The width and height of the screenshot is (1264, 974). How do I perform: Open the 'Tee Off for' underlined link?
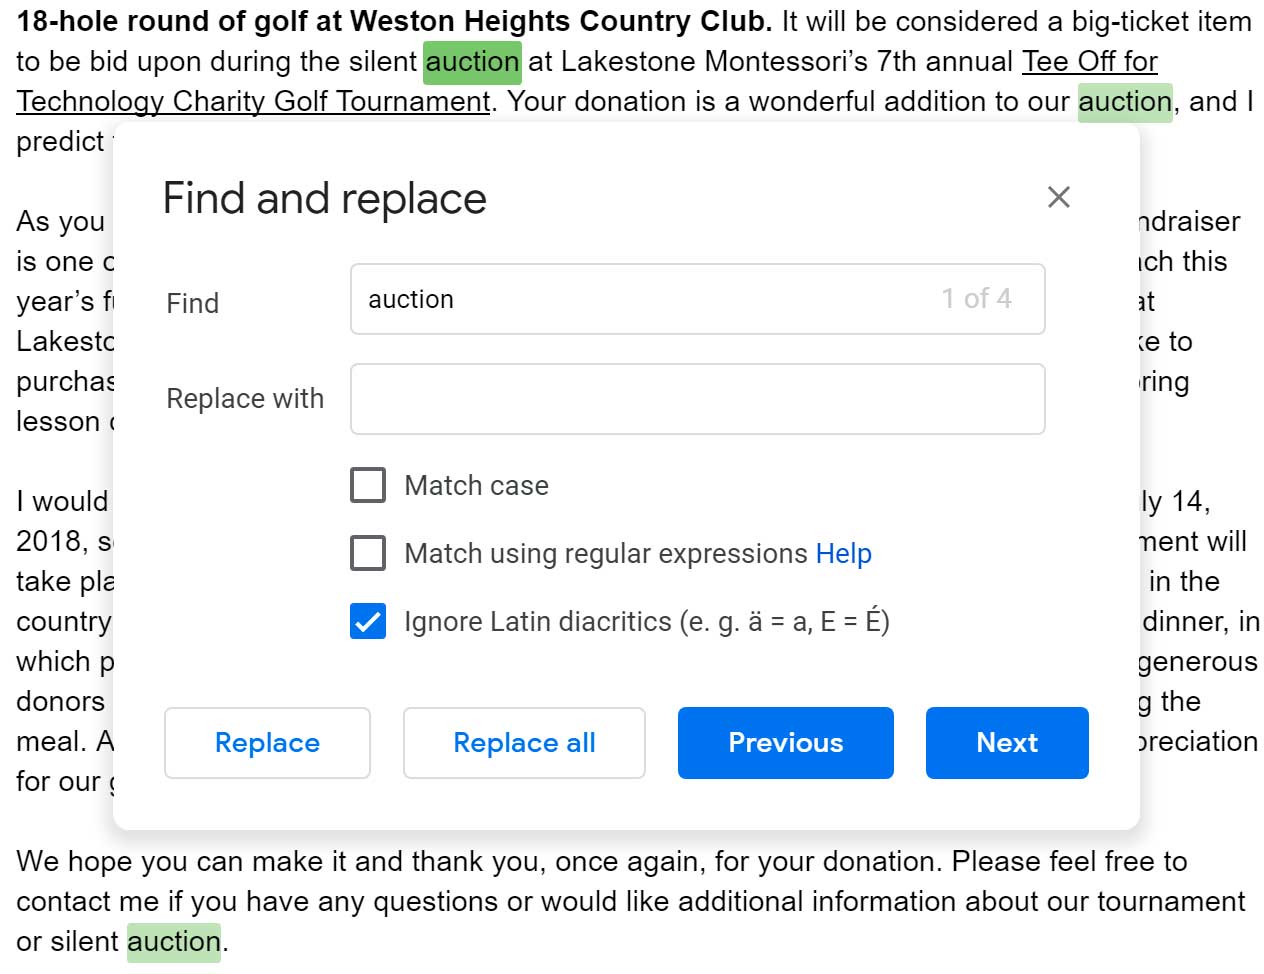click(x=1089, y=62)
